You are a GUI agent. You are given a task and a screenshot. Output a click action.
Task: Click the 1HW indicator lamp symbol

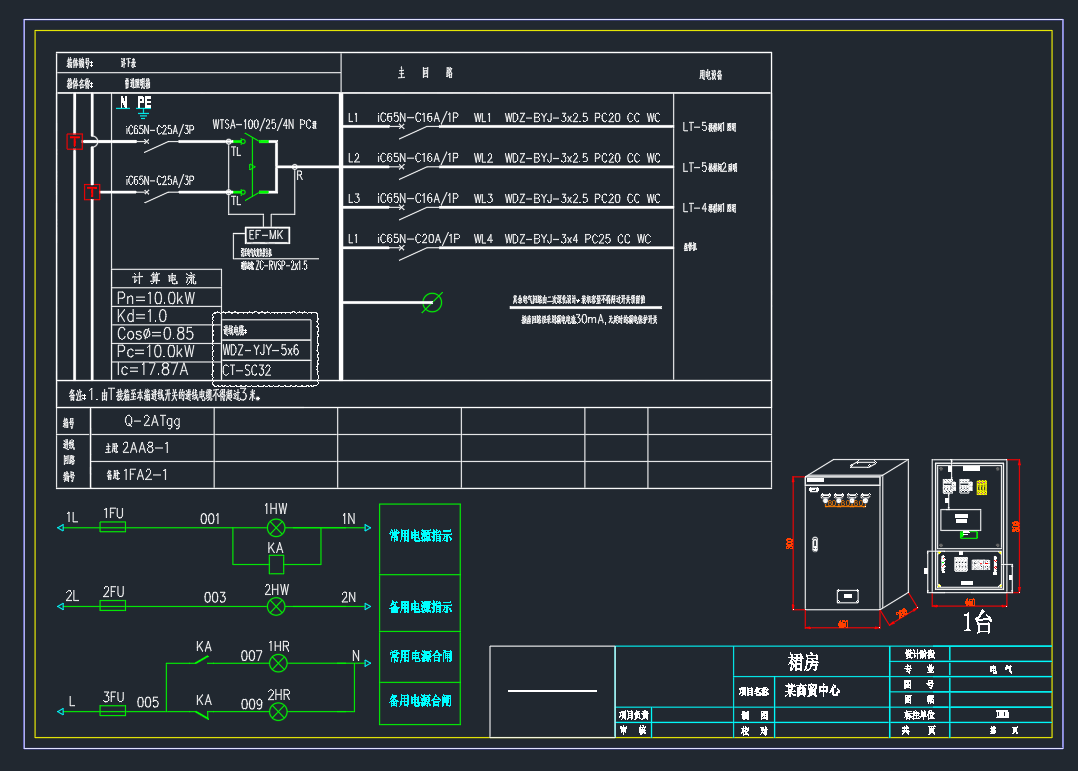276,527
